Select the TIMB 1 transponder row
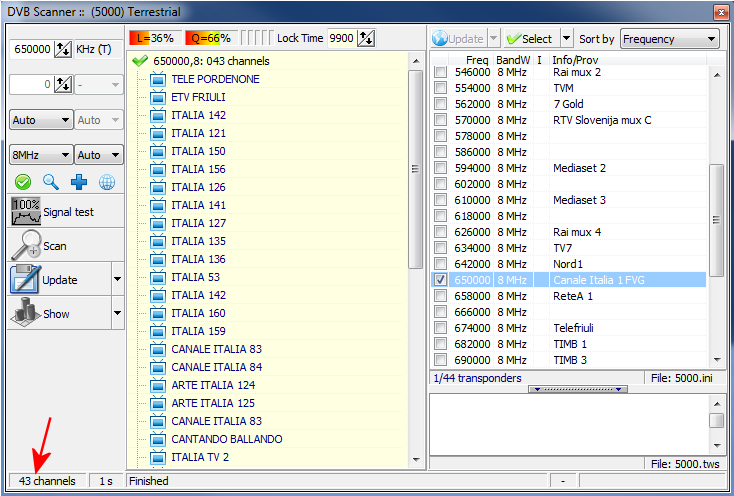This screenshot has height=496, width=734. pos(568,344)
